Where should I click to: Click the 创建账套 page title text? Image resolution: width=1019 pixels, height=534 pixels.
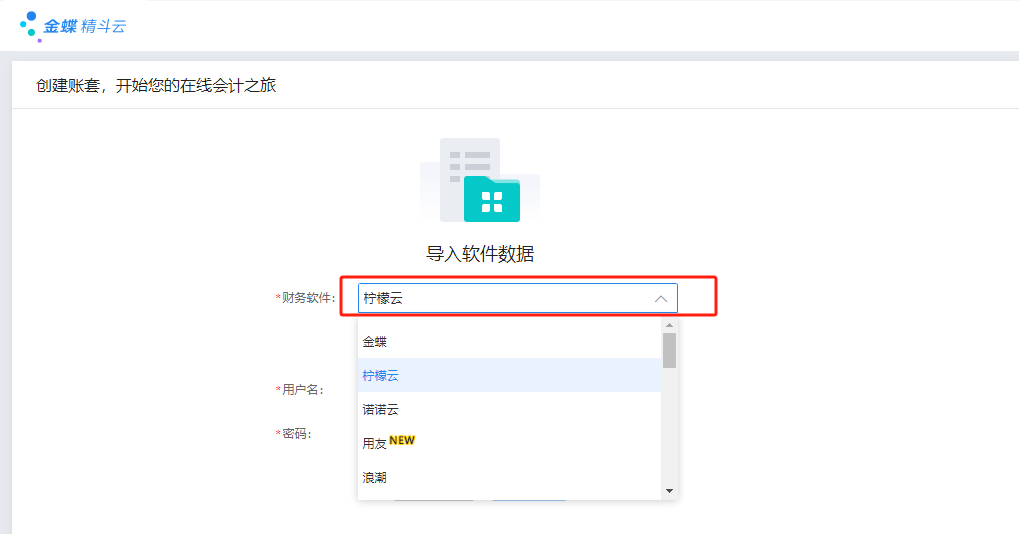(156, 86)
